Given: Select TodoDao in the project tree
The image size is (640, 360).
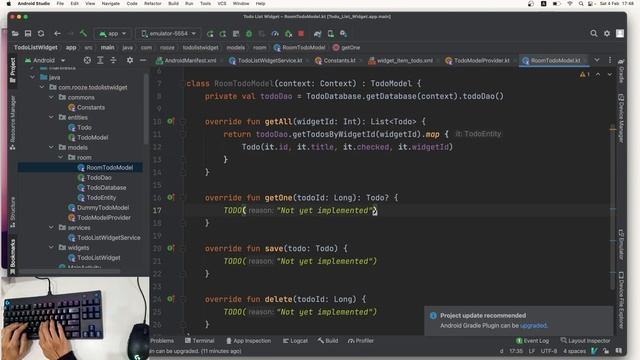Looking at the screenshot, I should (x=99, y=178).
